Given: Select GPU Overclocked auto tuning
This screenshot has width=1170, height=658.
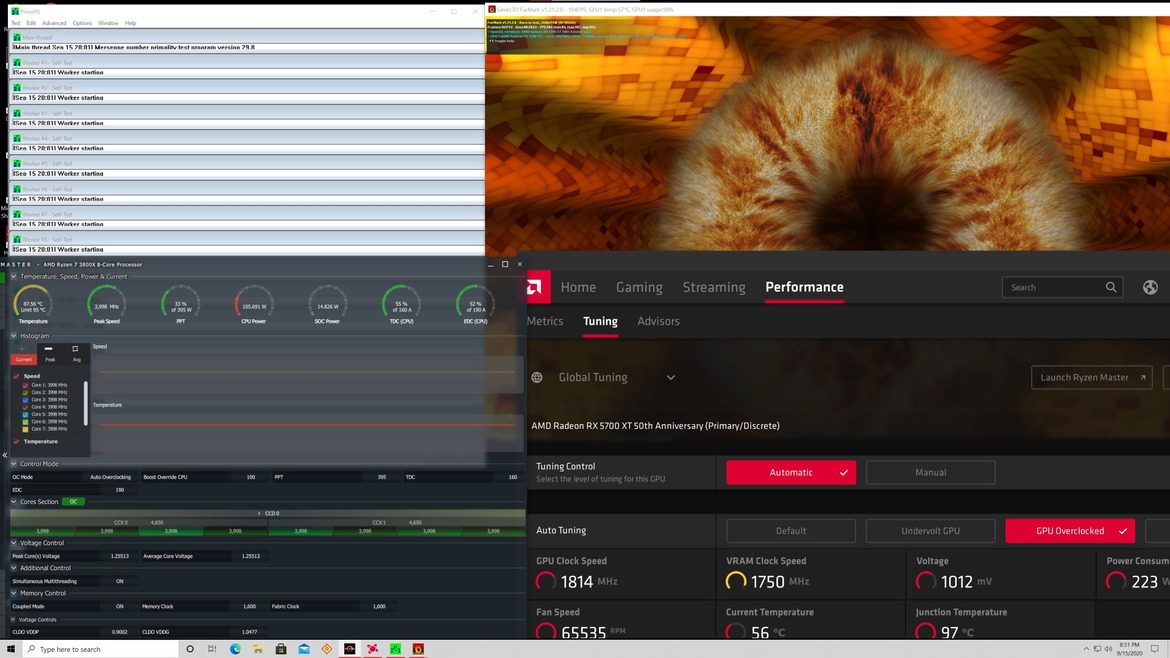Looking at the screenshot, I should [x=1070, y=531].
